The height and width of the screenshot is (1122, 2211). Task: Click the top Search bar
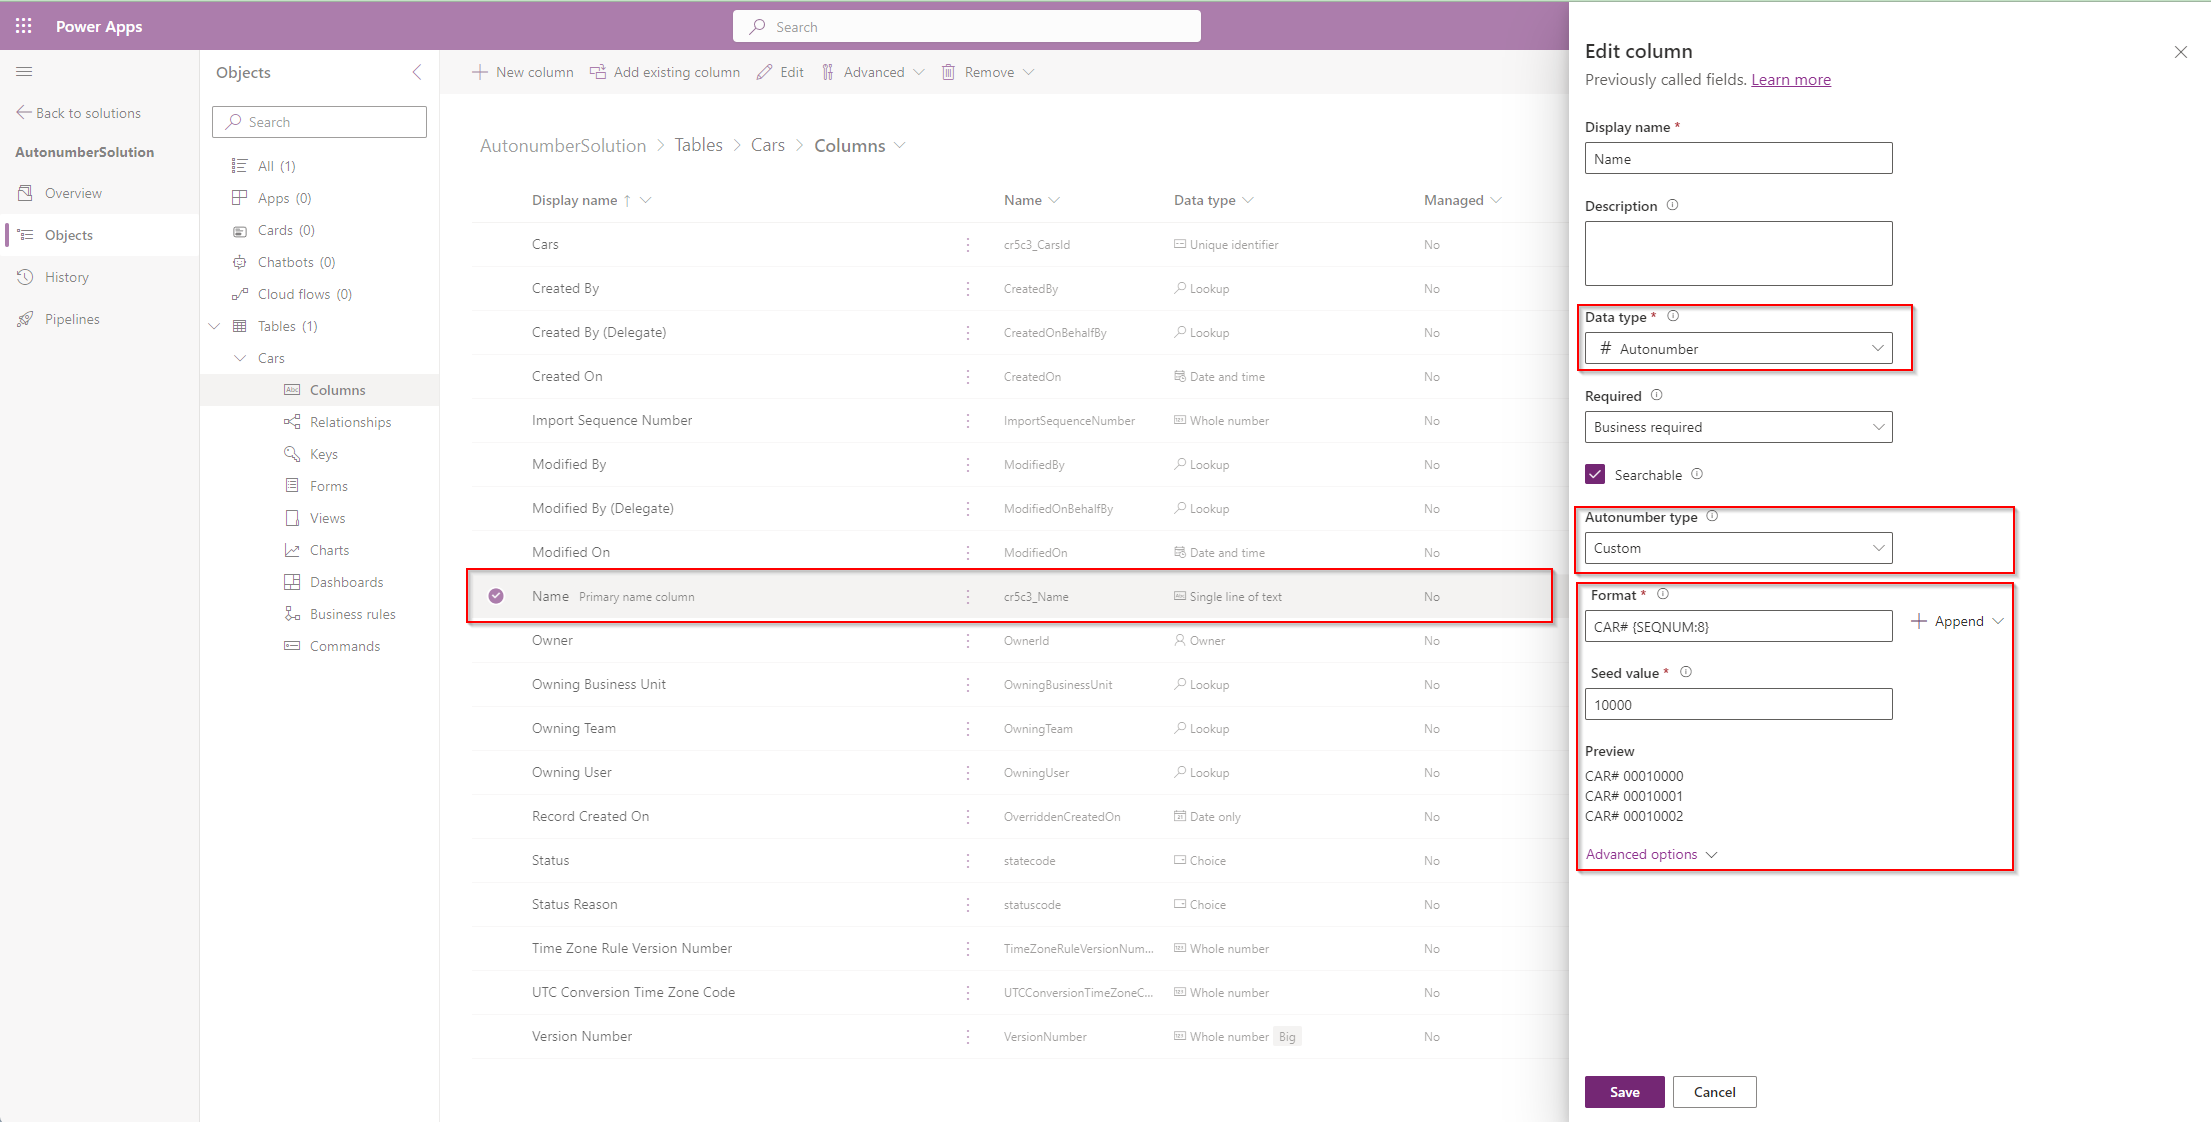[966, 26]
